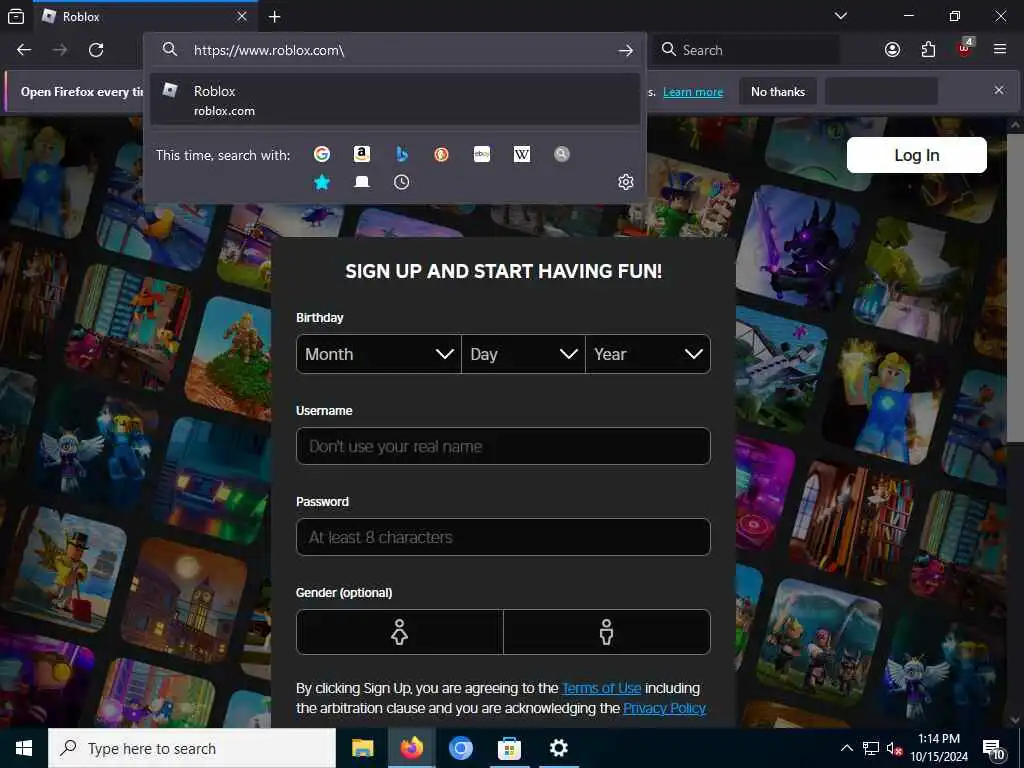1024x768 pixels.
Task: Search this time with eBay
Action: click(x=482, y=154)
